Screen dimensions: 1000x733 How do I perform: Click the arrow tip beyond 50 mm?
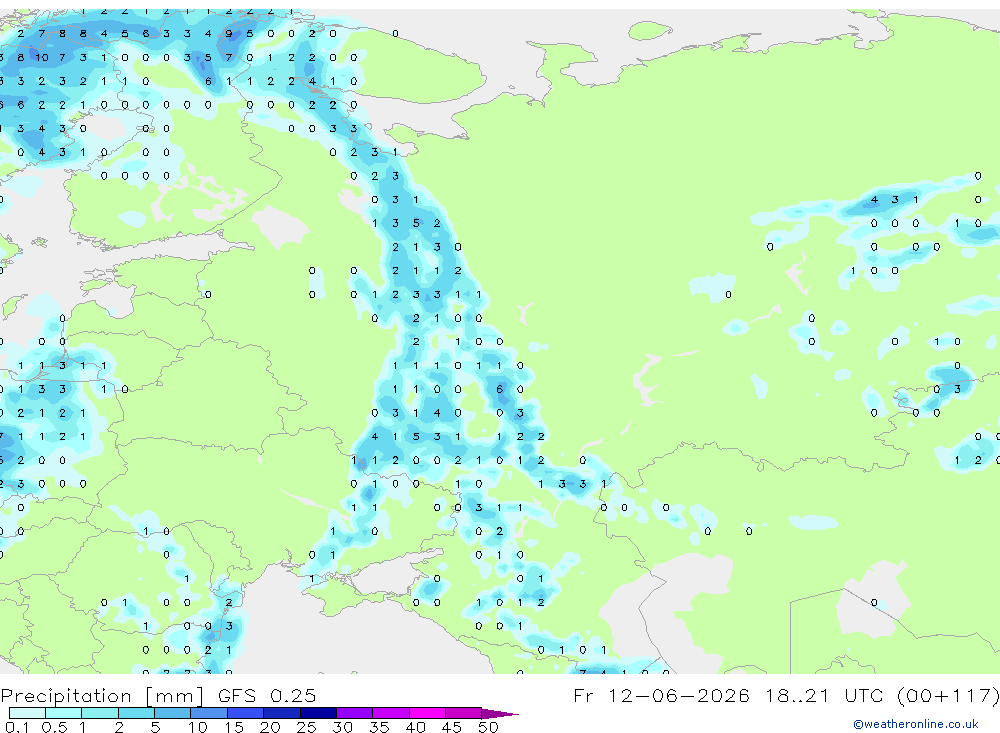(x=500, y=713)
